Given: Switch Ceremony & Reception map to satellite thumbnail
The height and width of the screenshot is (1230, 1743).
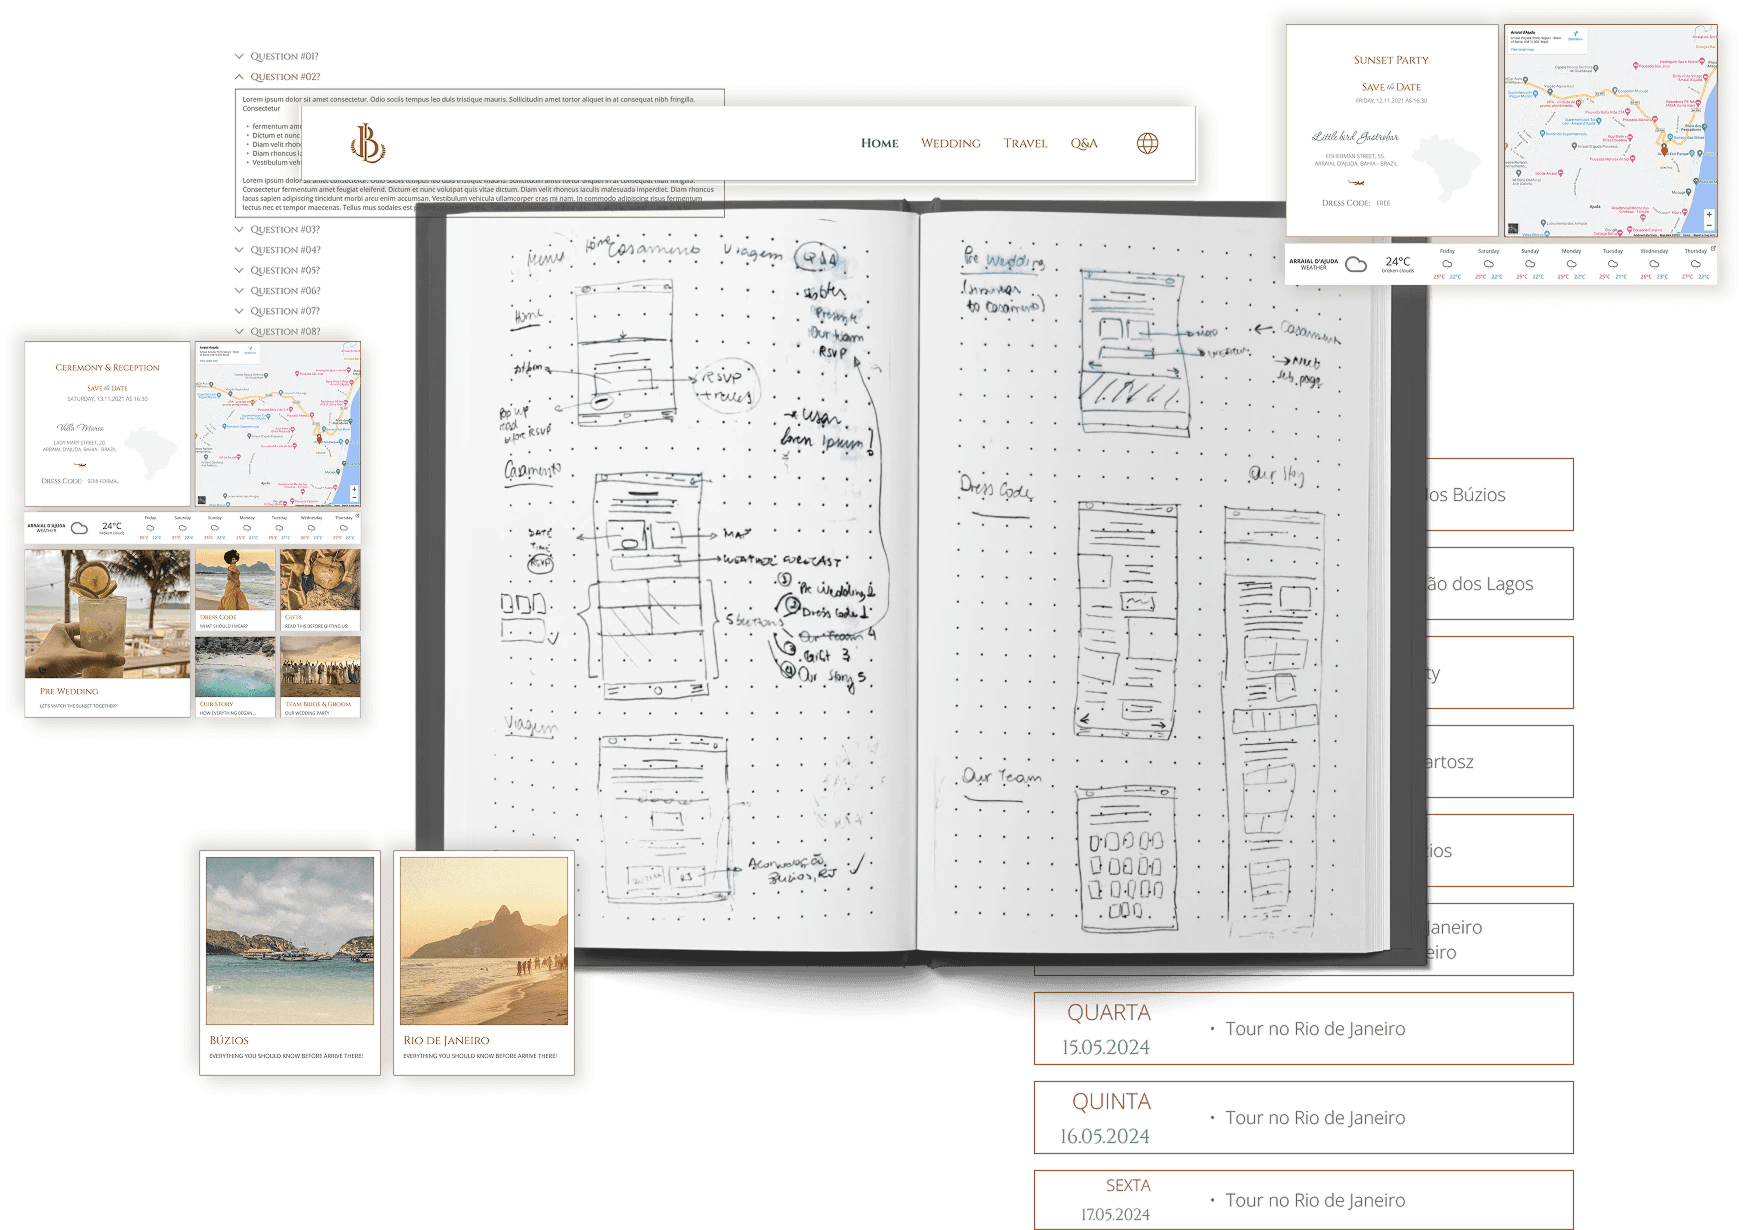Looking at the screenshot, I should click(x=201, y=500).
